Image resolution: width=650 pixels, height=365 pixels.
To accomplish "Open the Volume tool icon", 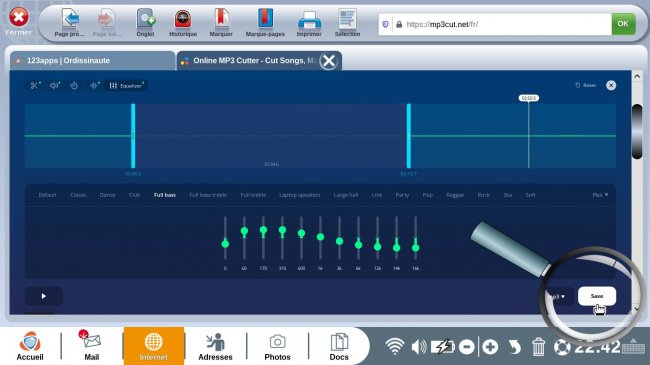I will coord(55,85).
